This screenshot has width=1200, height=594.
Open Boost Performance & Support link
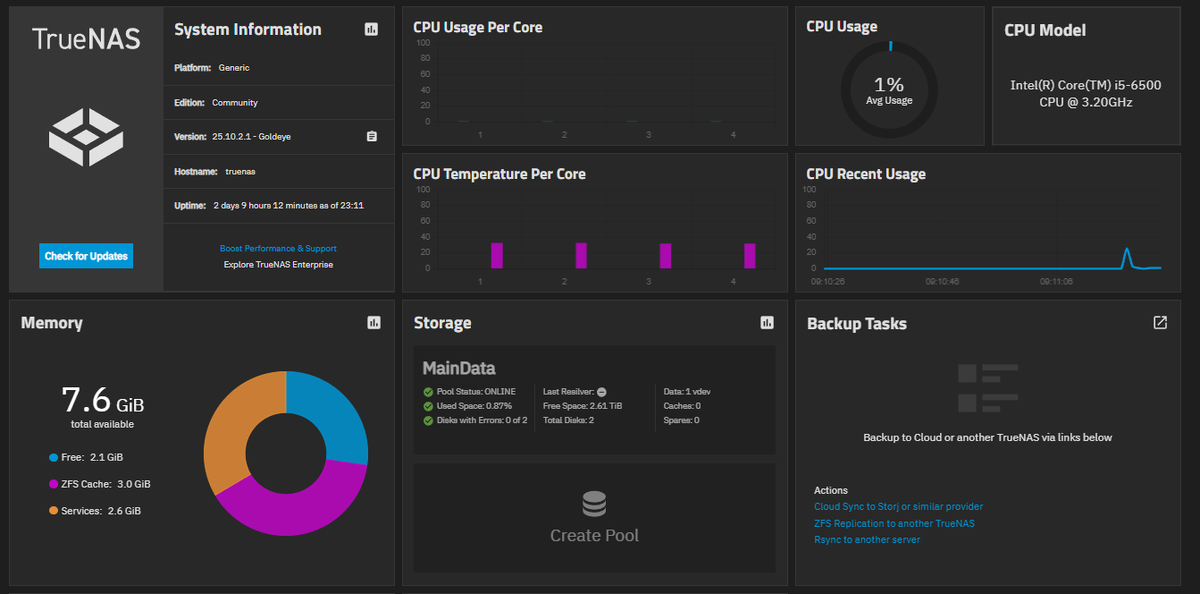(278, 248)
